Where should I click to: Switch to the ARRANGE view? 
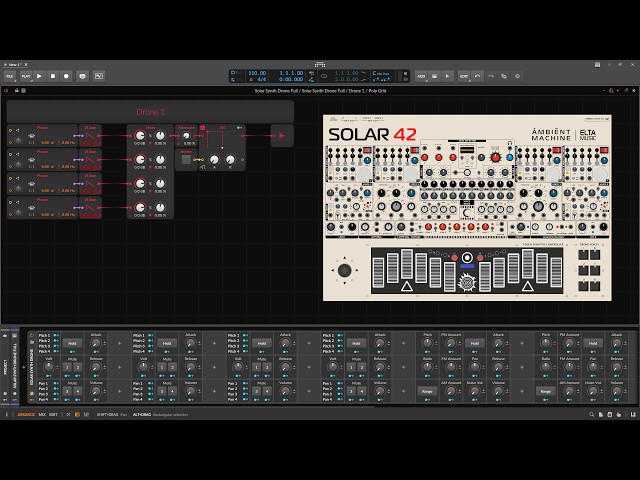[x=26, y=415]
